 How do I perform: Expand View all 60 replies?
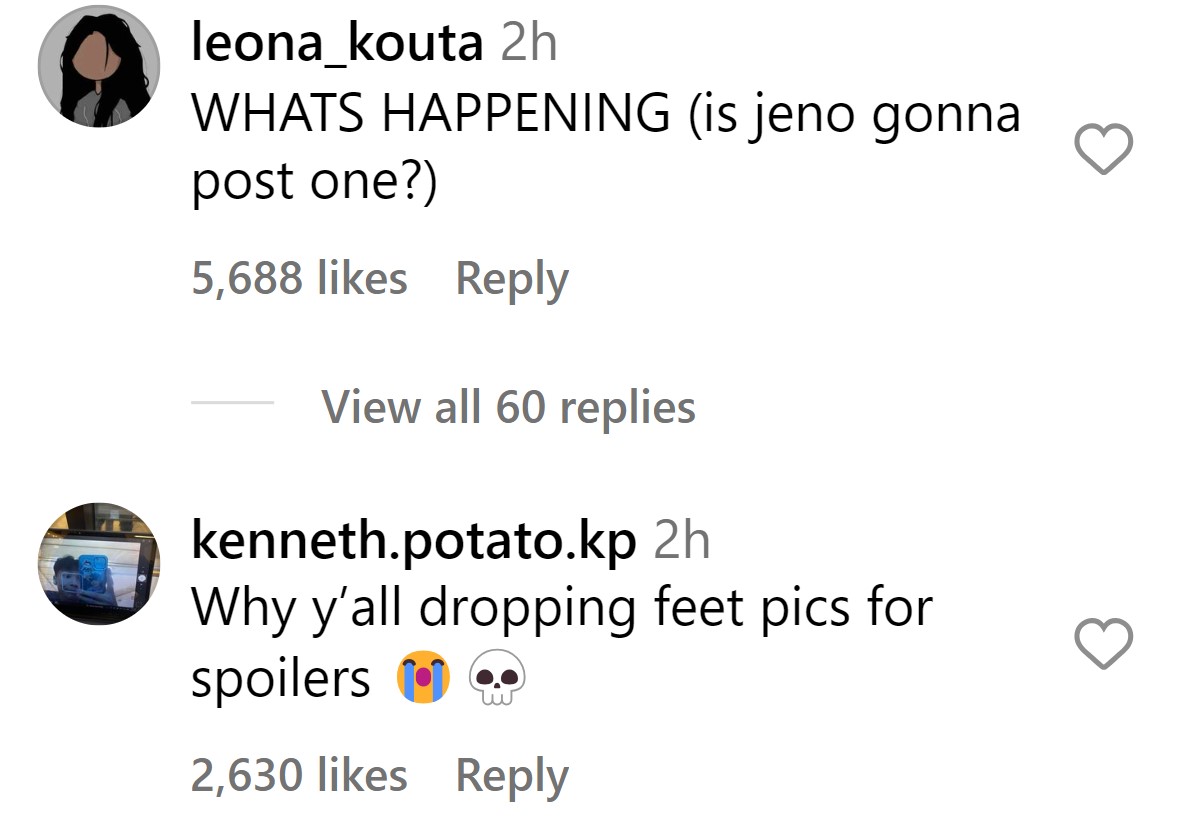pyautogui.click(x=508, y=407)
